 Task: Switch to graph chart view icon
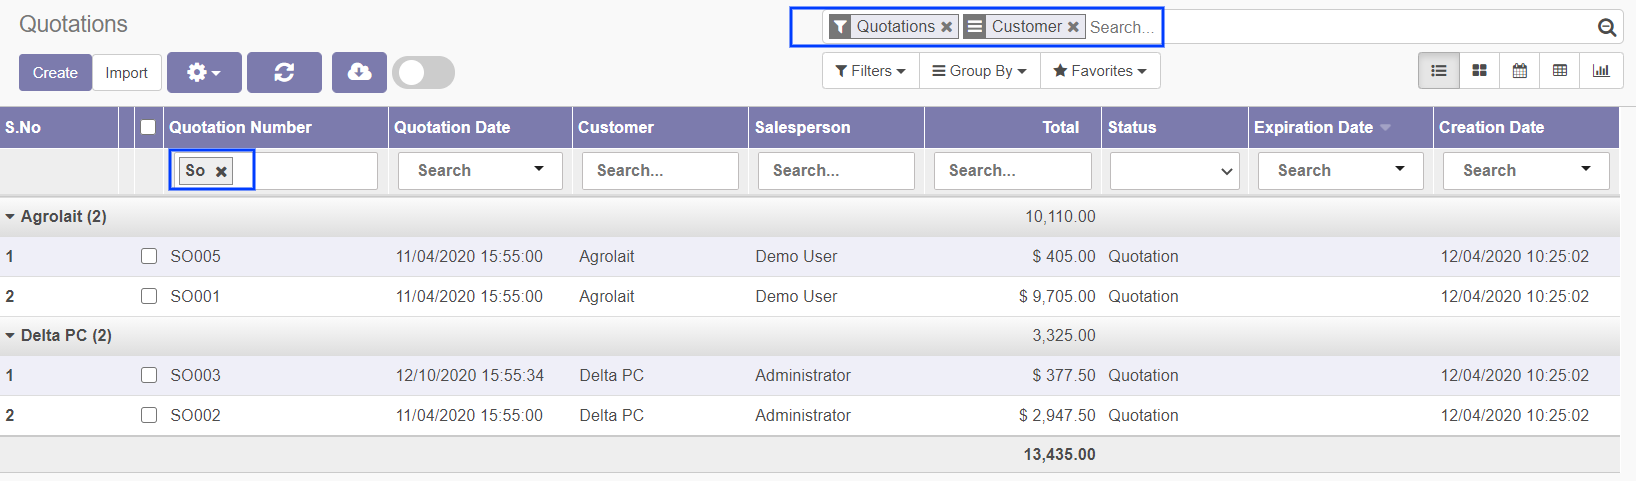(1600, 71)
